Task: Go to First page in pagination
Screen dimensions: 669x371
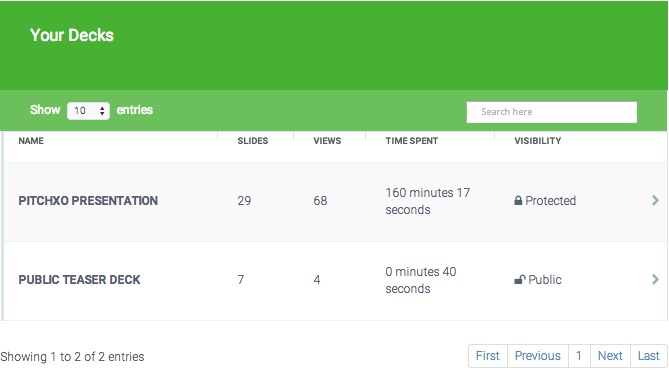Action: 488,356
